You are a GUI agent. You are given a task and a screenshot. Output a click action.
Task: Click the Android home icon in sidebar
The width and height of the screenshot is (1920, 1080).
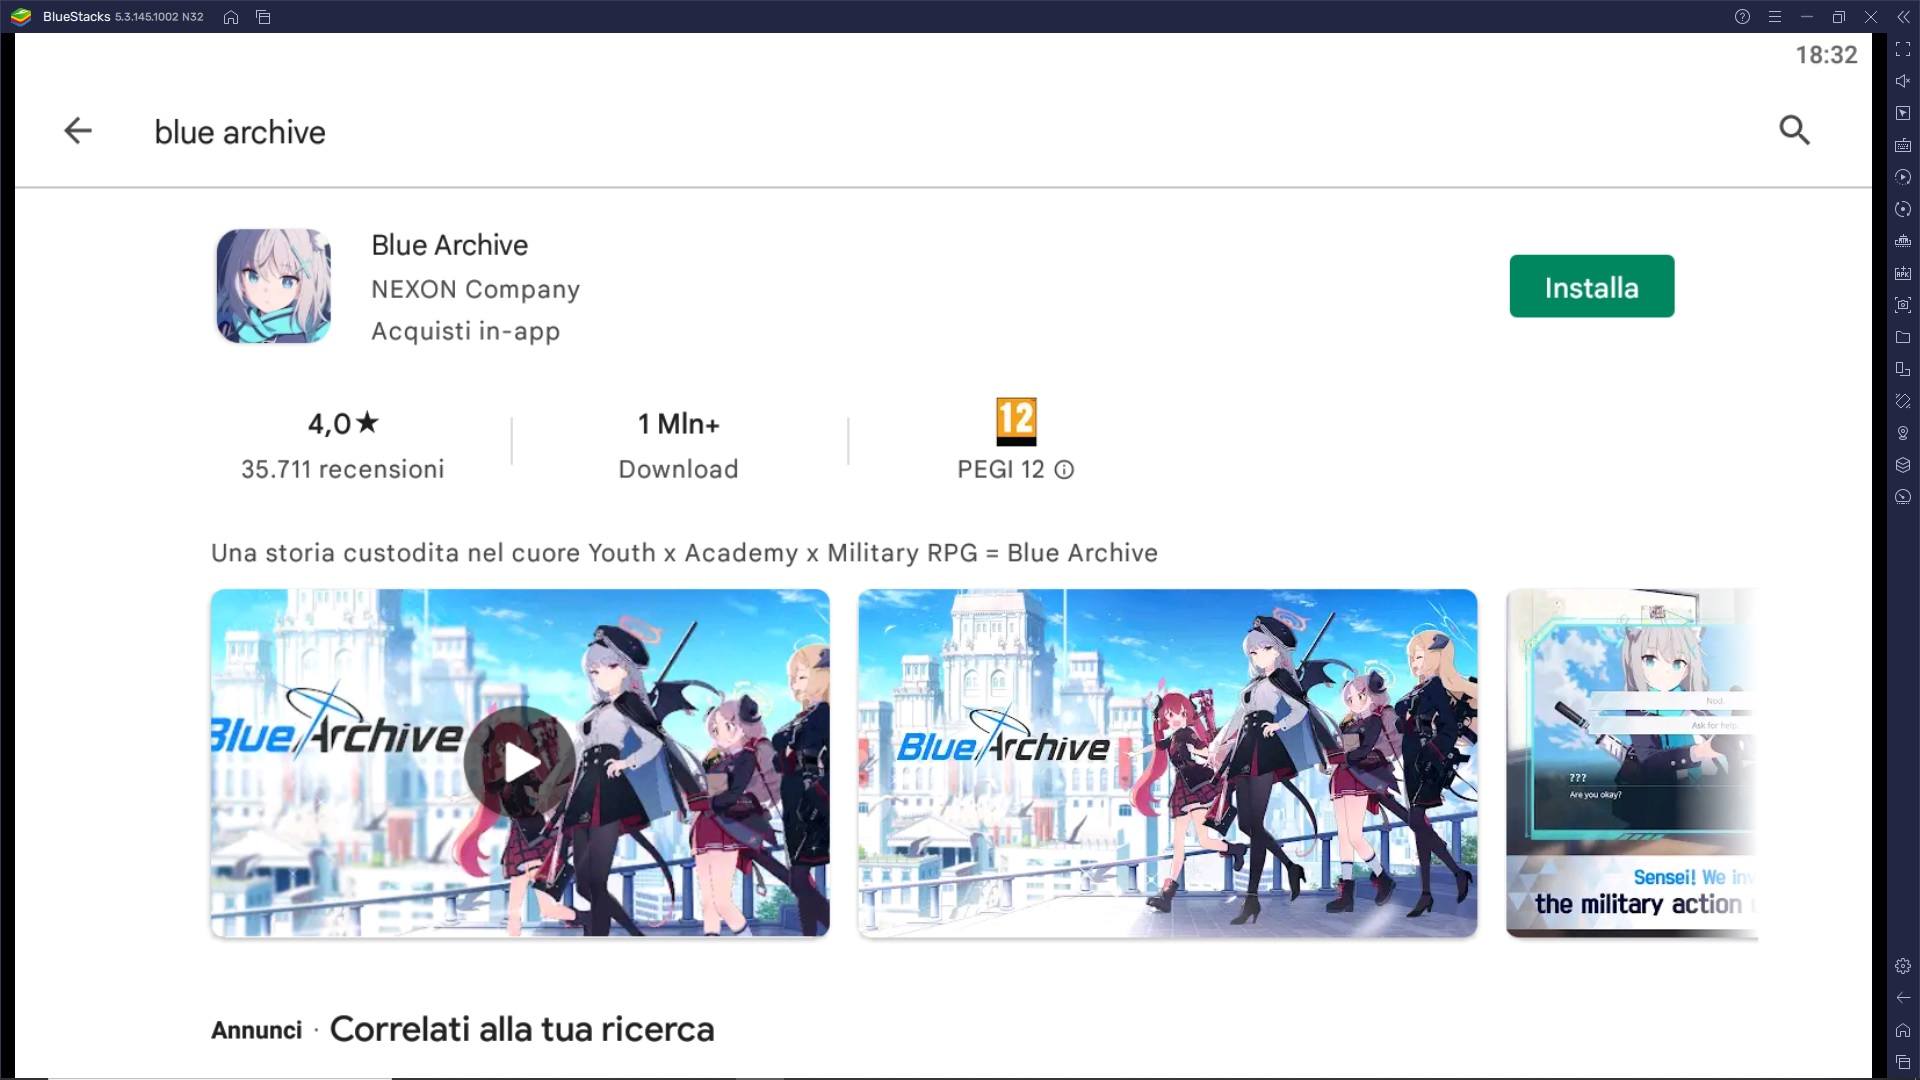click(x=1903, y=1030)
